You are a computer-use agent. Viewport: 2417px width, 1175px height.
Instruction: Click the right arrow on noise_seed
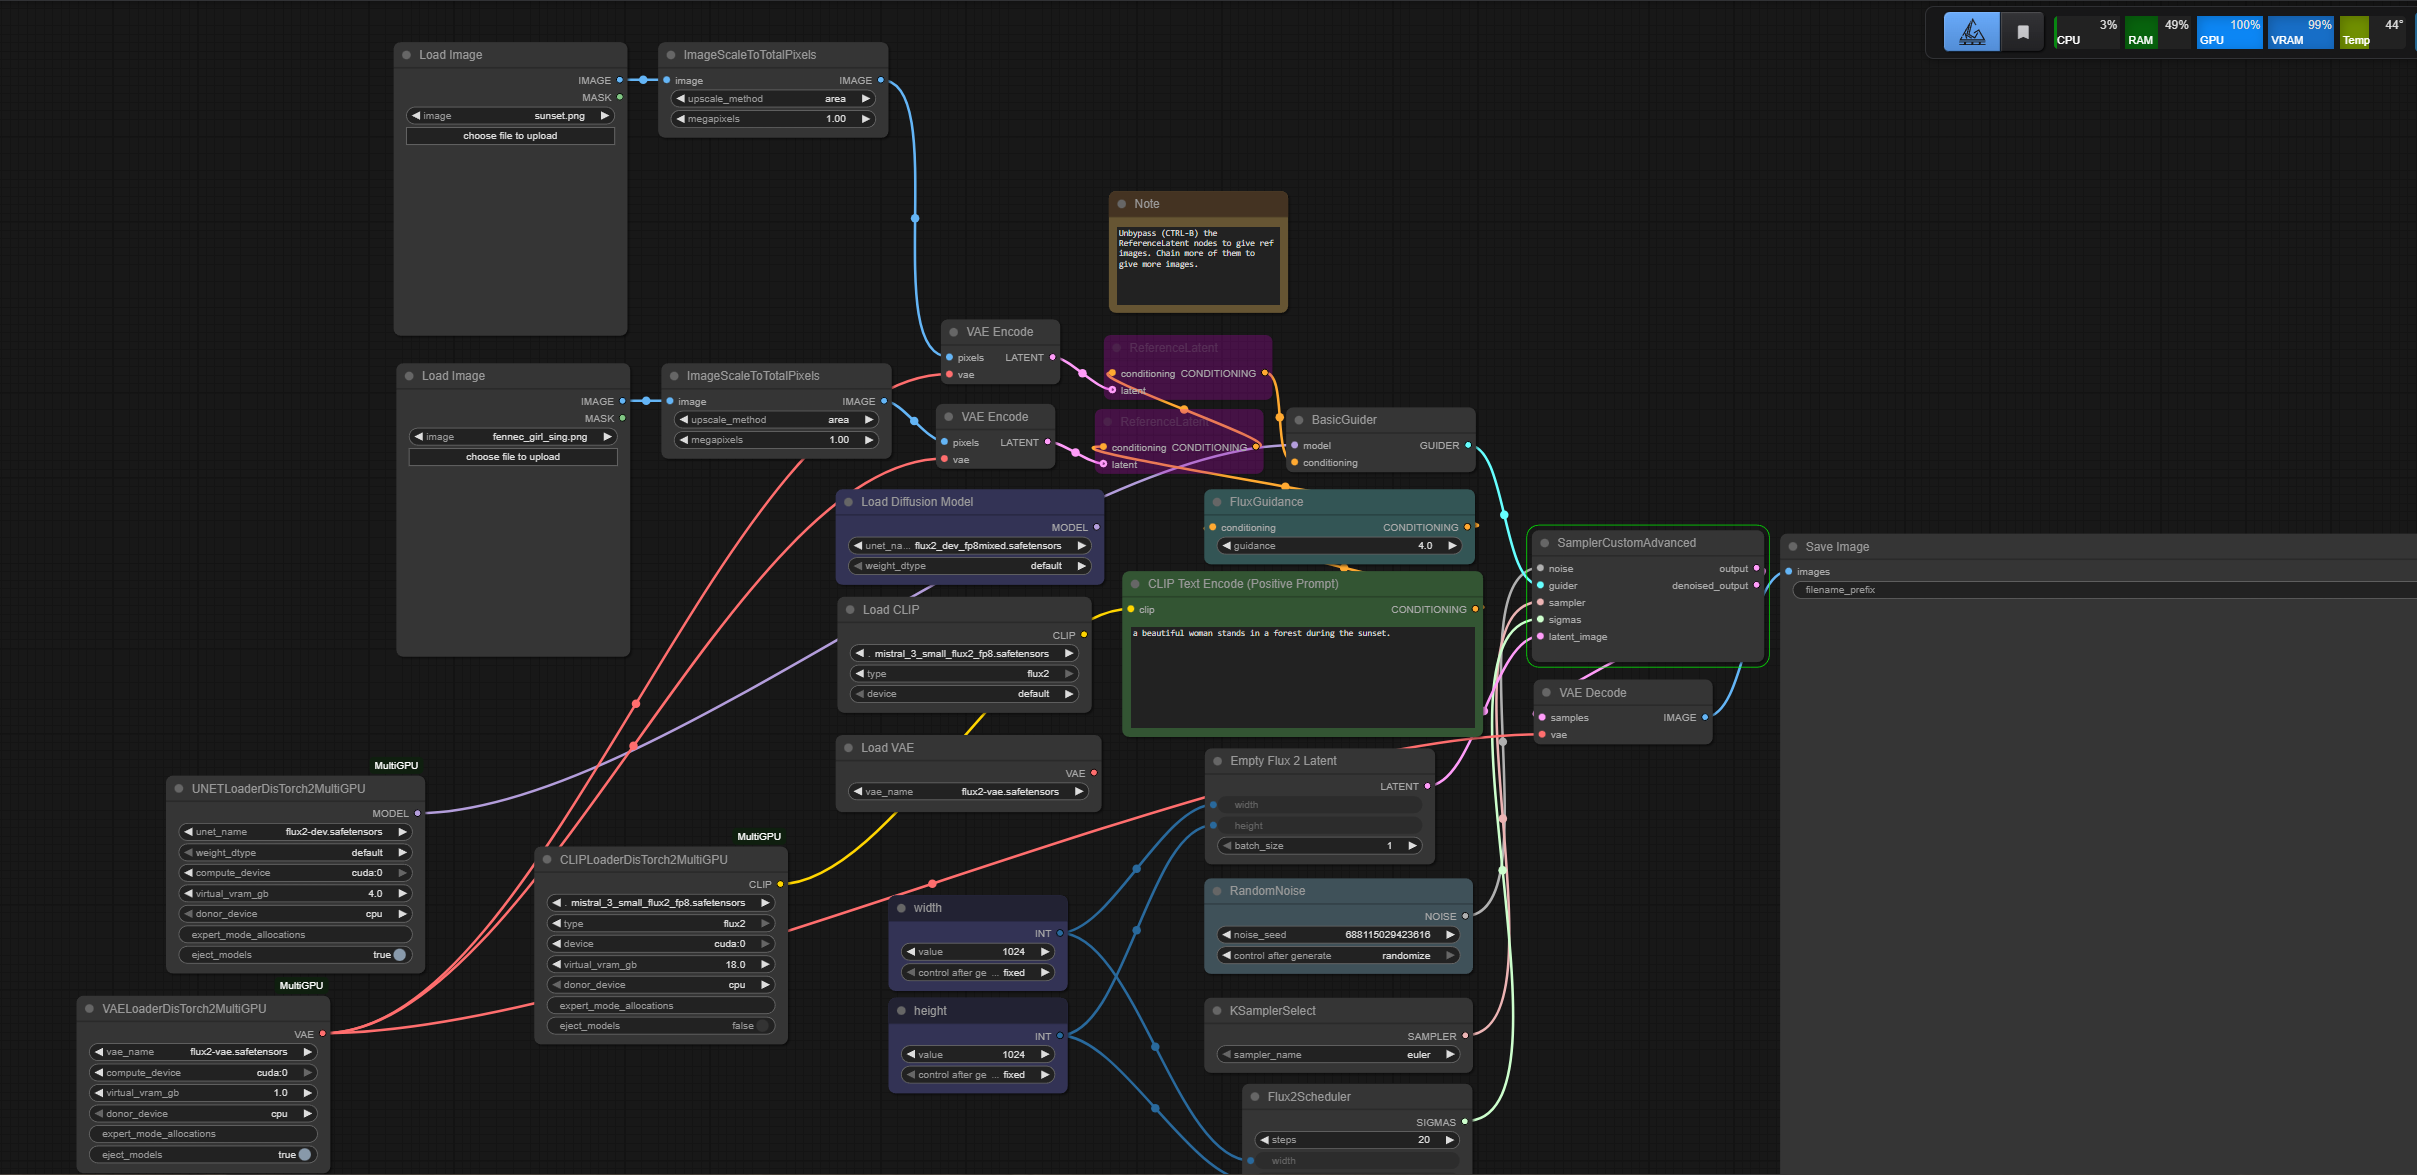[1450, 935]
